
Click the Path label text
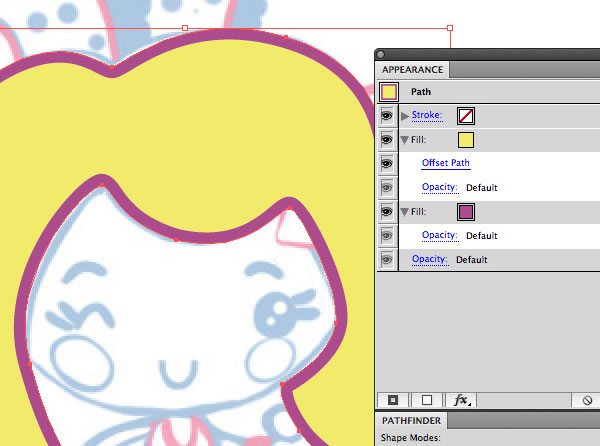[x=421, y=92]
